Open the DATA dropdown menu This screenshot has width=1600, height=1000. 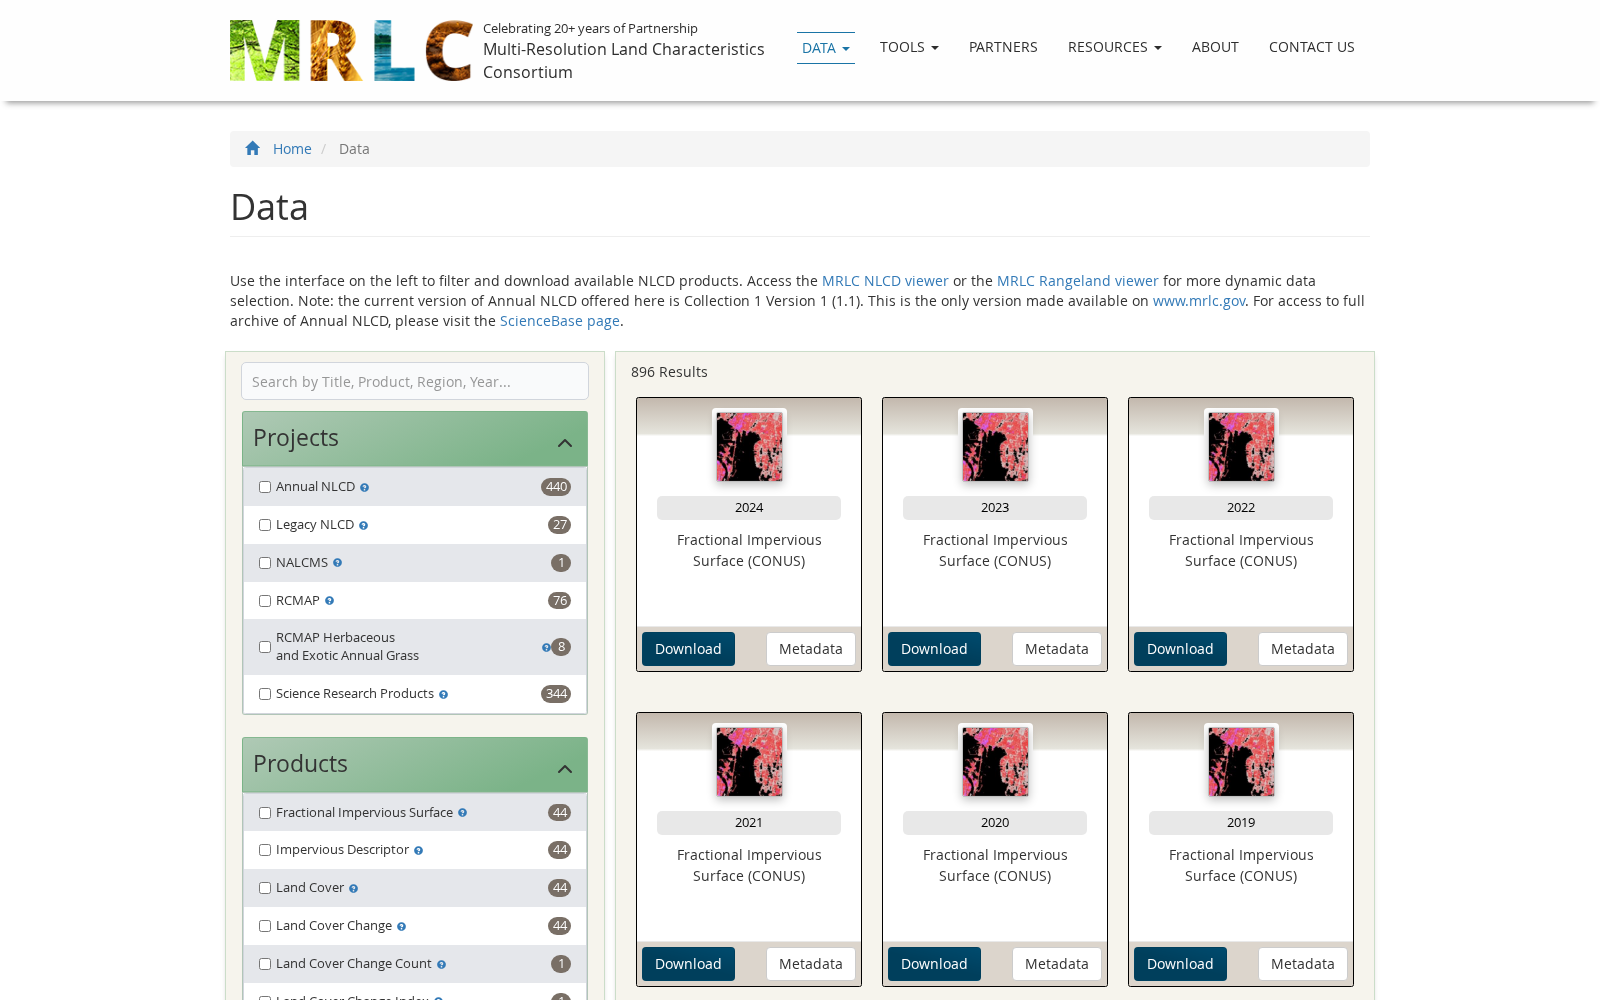click(826, 48)
